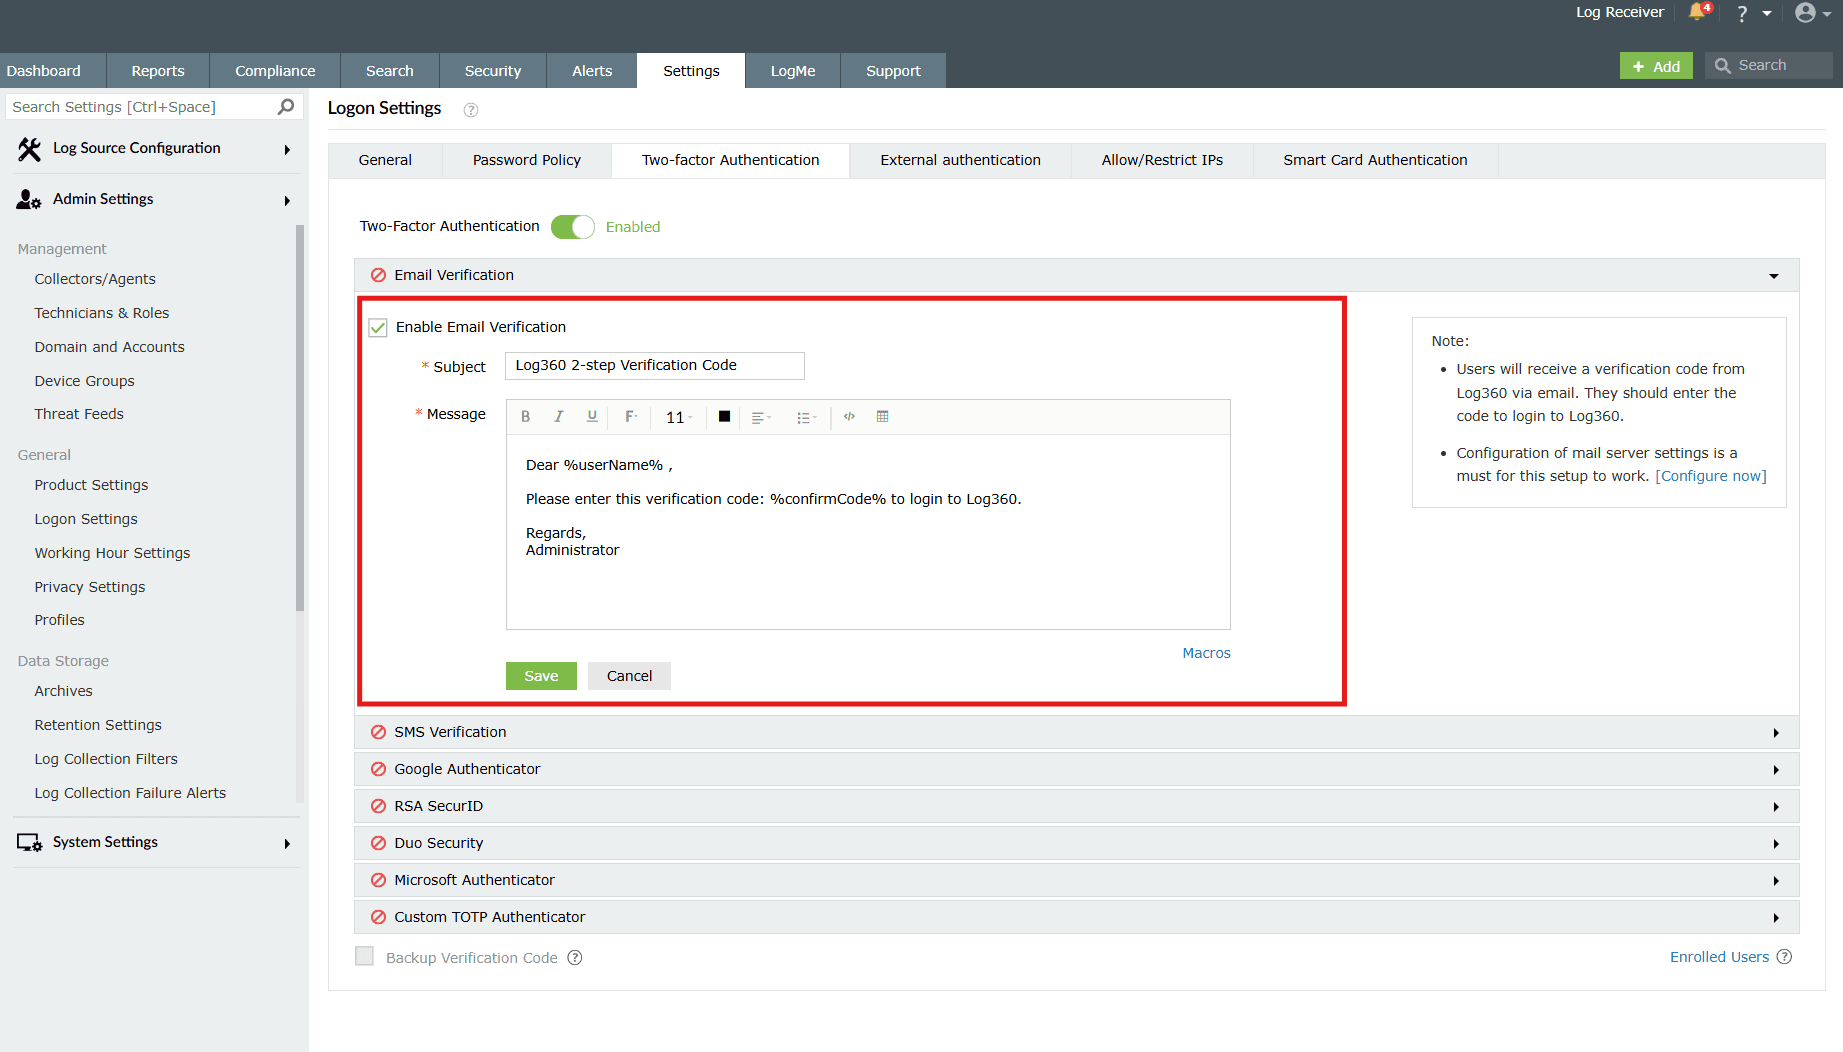Open the External authentication tab

[x=960, y=160]
